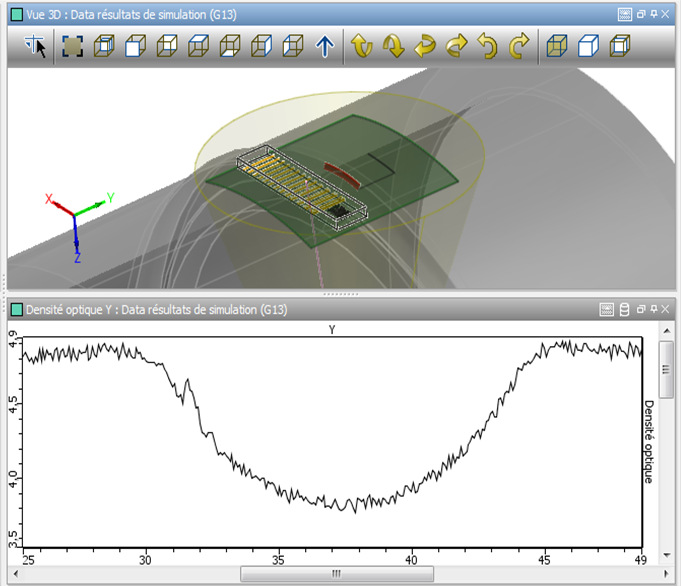The width and height of the screenshot is (681, 586).
Task: Click the fit-all dashed frame icon
Action: (x=73, y=46)
